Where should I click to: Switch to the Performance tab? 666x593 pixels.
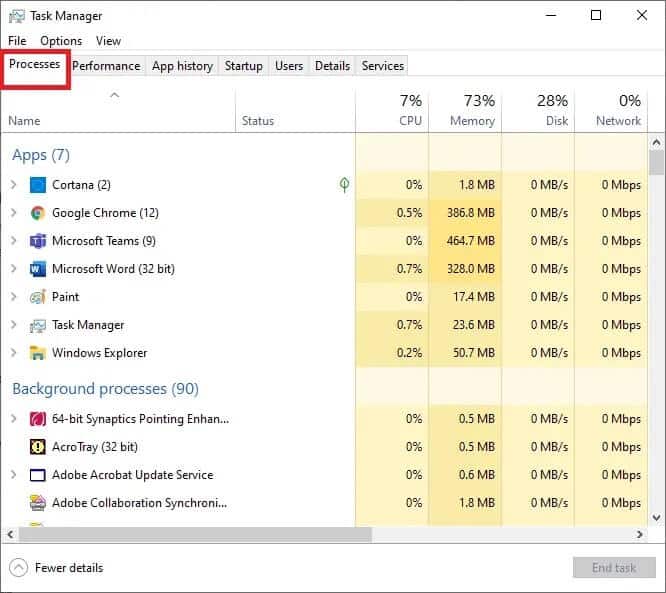click(x=106, y=66)
